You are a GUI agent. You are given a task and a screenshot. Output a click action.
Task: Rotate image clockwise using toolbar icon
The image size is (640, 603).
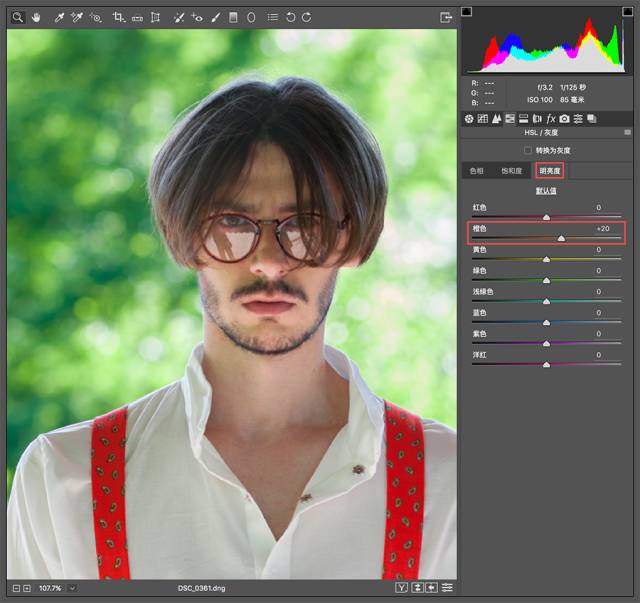(x=307, y=17)
